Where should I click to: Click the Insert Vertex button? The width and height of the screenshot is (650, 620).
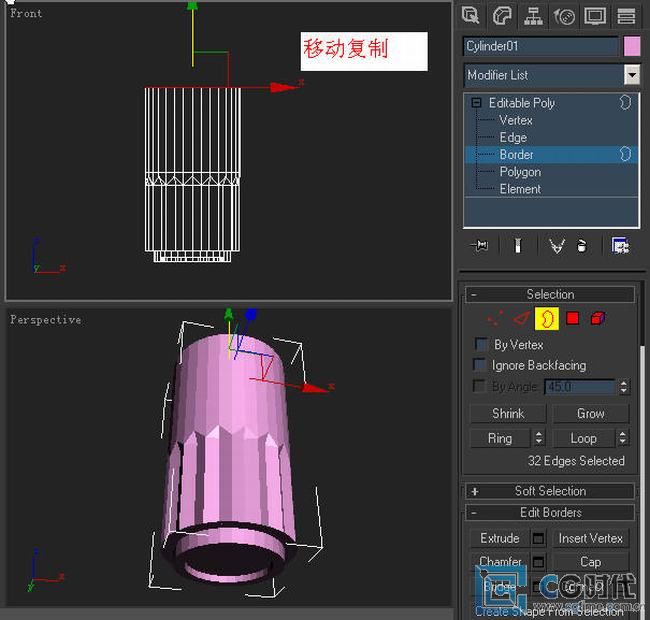tap(591, 538)
